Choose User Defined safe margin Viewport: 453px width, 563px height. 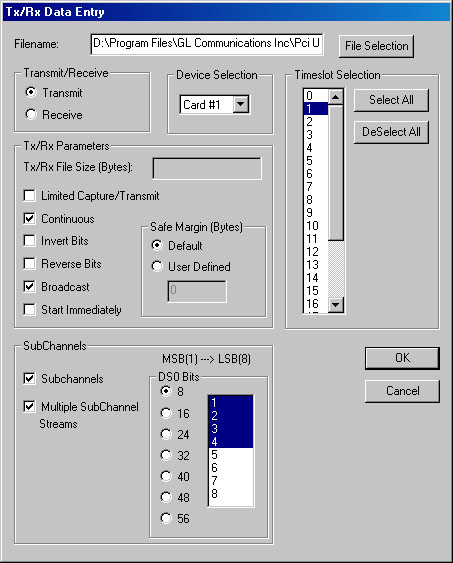click(157, 266)
